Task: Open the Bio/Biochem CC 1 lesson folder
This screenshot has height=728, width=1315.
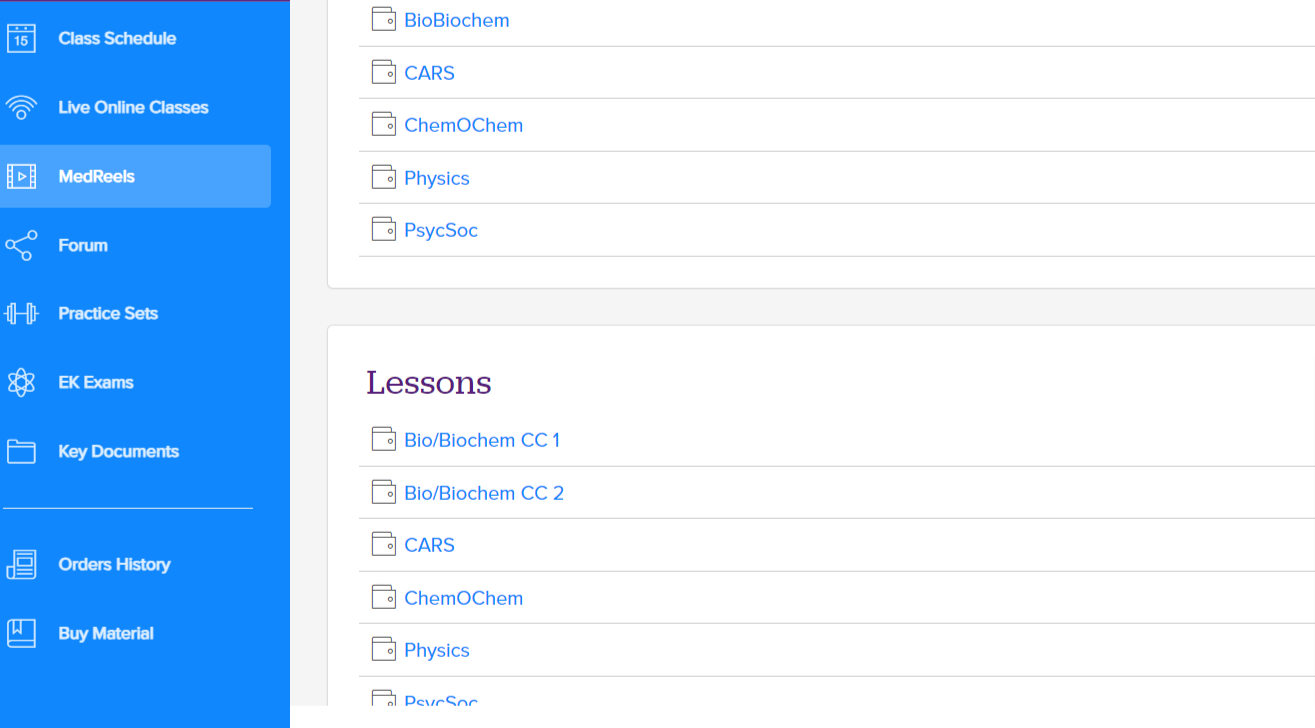Action: [482, 440]
